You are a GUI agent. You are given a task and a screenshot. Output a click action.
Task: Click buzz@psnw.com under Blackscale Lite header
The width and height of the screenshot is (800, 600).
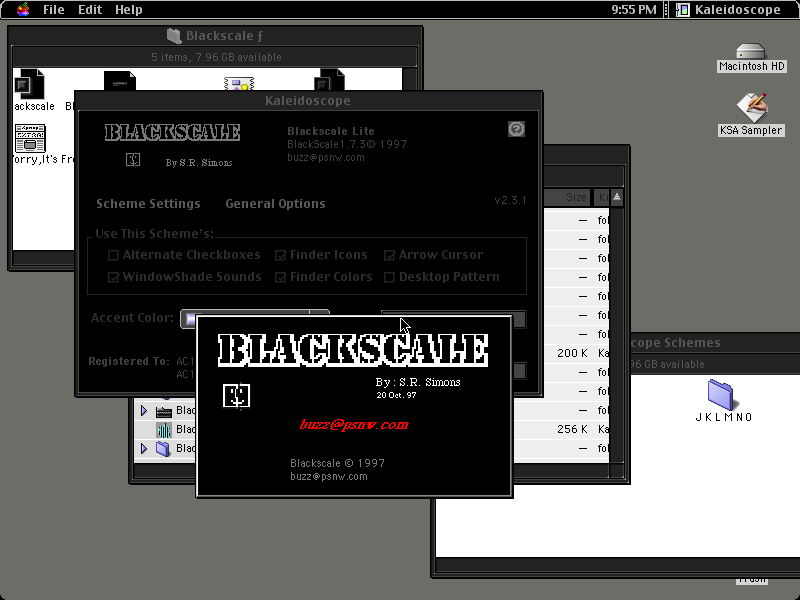(x=326, y=158)
